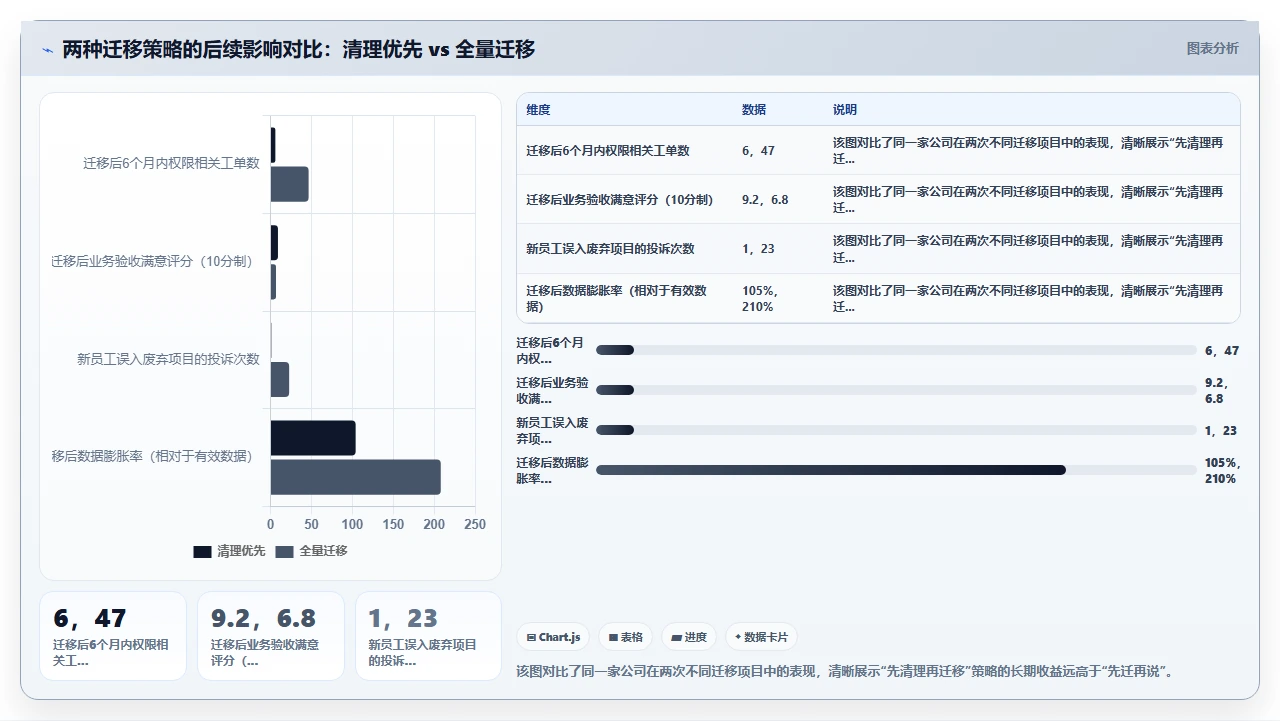Toggle the 清理优先 legend swatch

pyautogui.click(x=203, y=551)
